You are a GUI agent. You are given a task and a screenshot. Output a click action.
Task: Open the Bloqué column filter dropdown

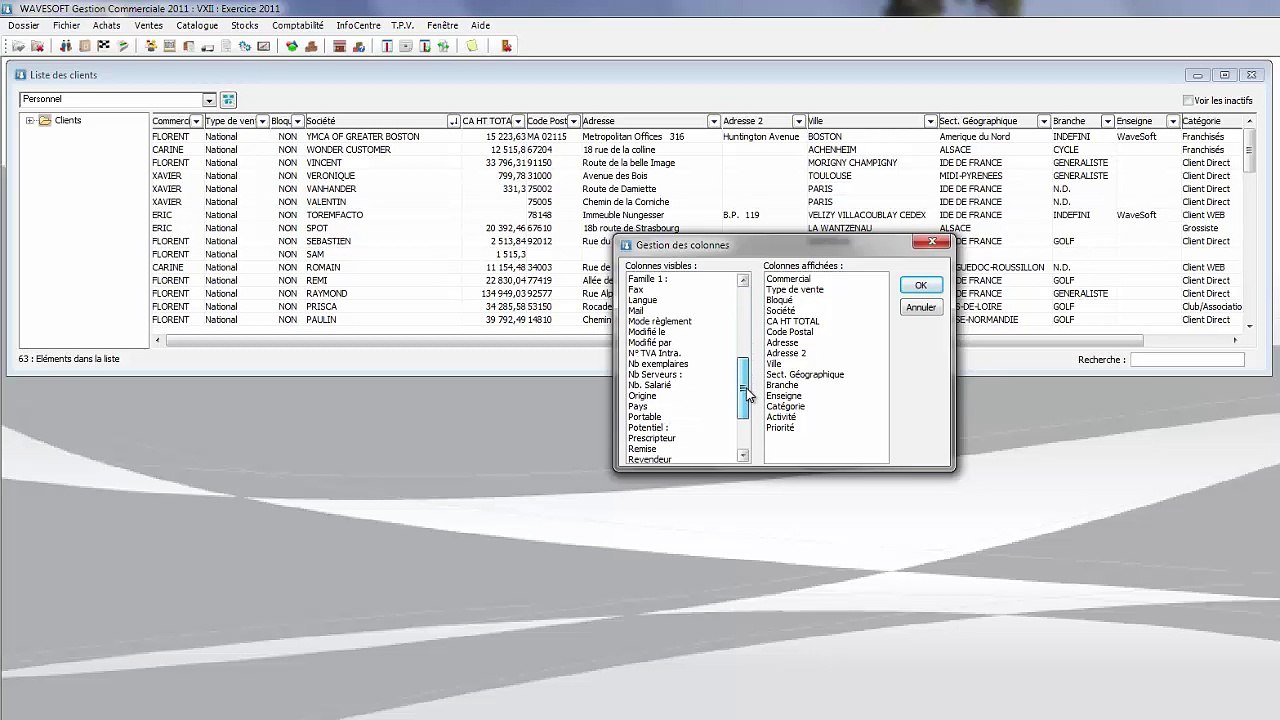pos(297,121)
